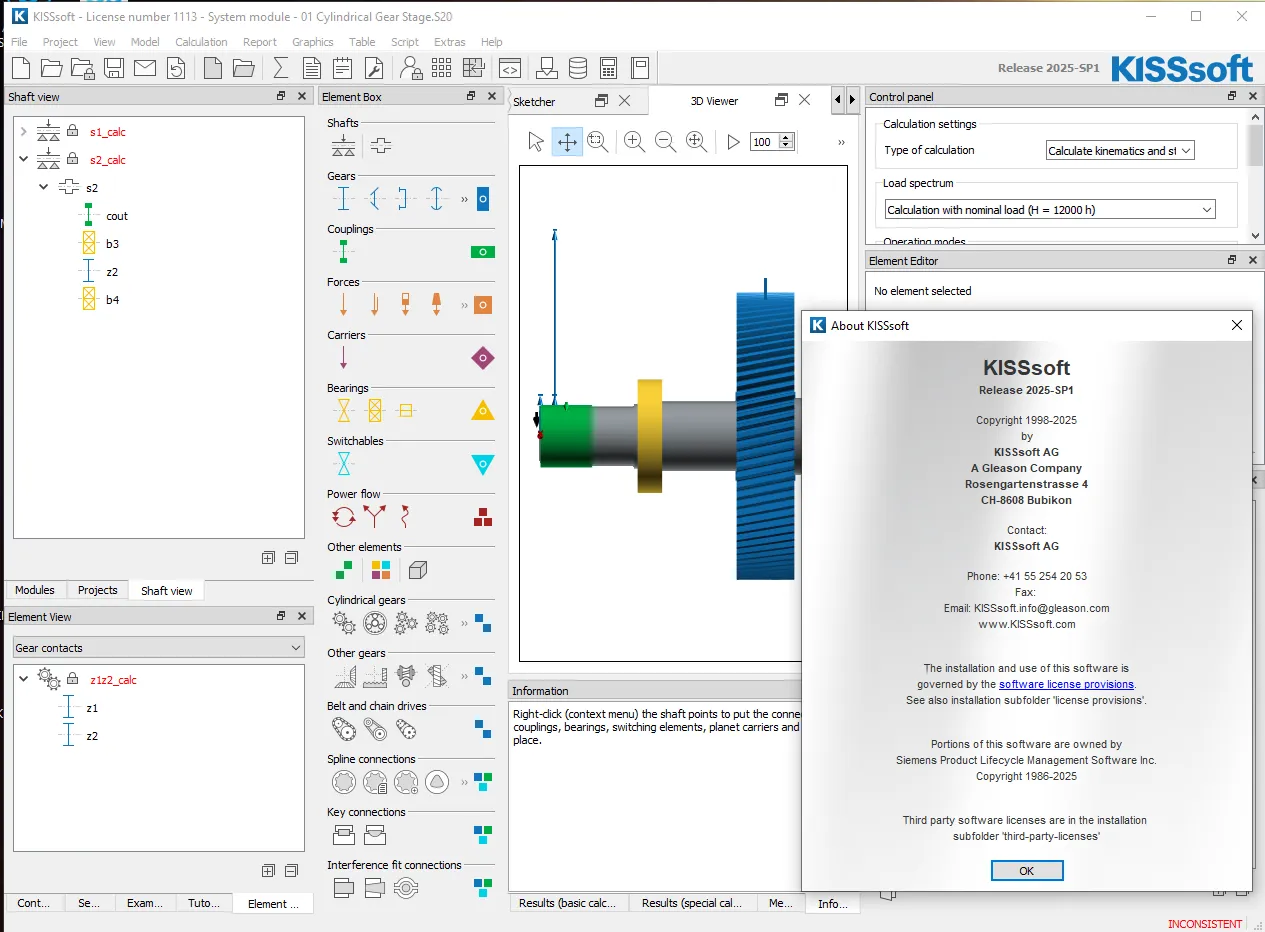The height and width of the screenshot is (932, 1265).
Task: Expand all items below the Shaft view tree
Action: click(268, 558)
